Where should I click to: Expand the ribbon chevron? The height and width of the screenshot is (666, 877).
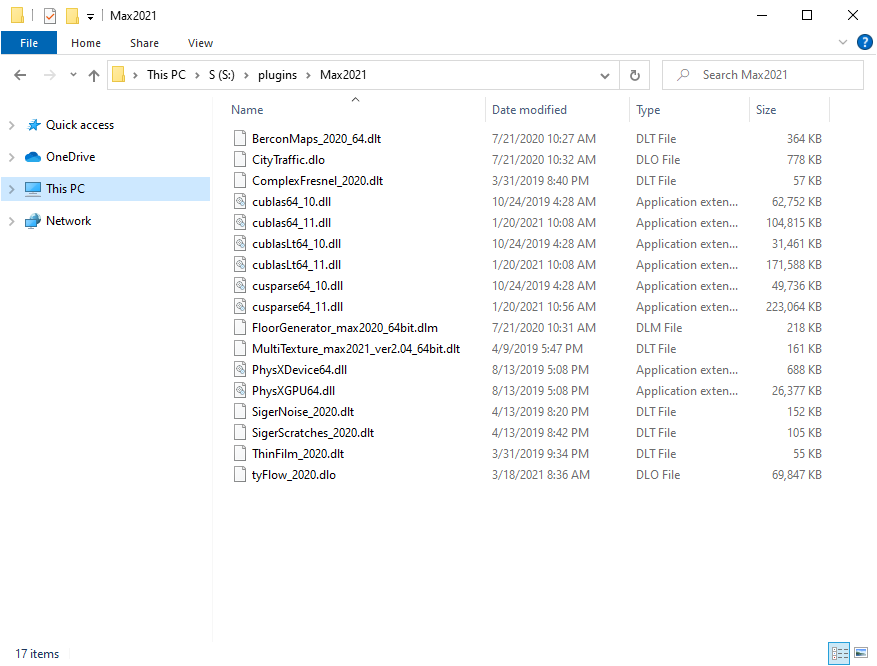(x=843, y=42)
